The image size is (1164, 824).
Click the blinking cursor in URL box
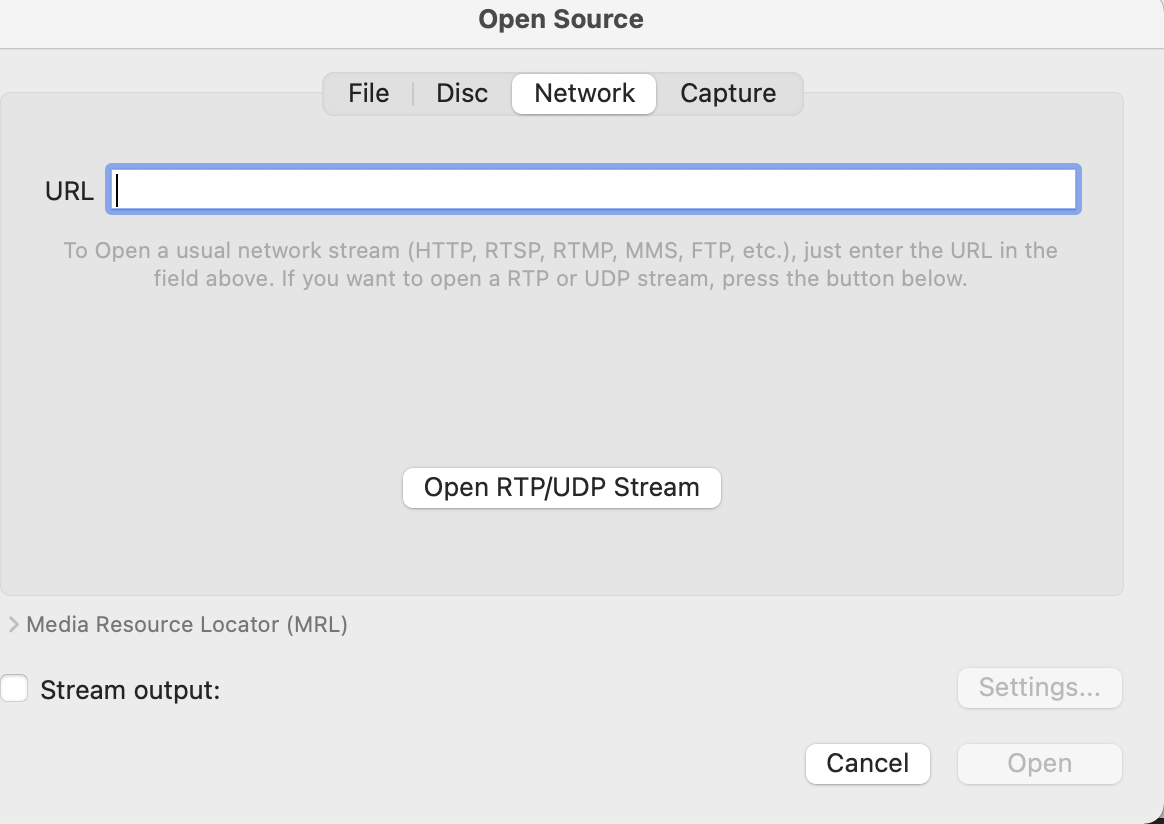(118, 190)
